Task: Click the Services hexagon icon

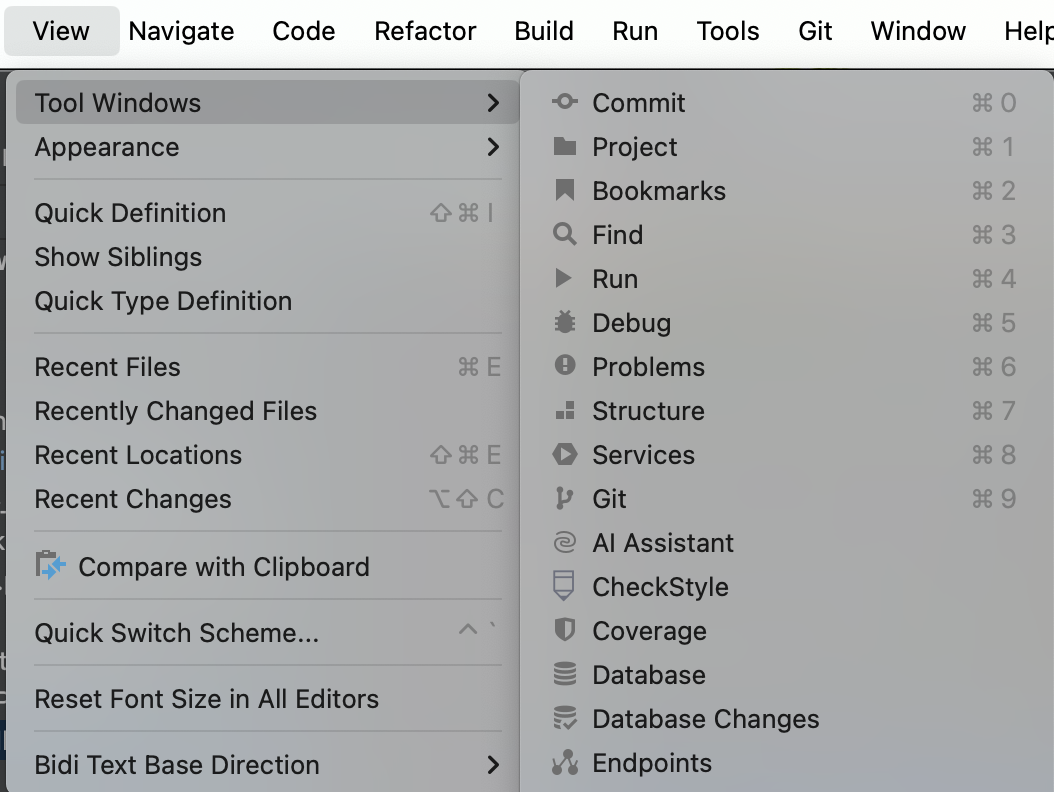Action: coord(565,454)
